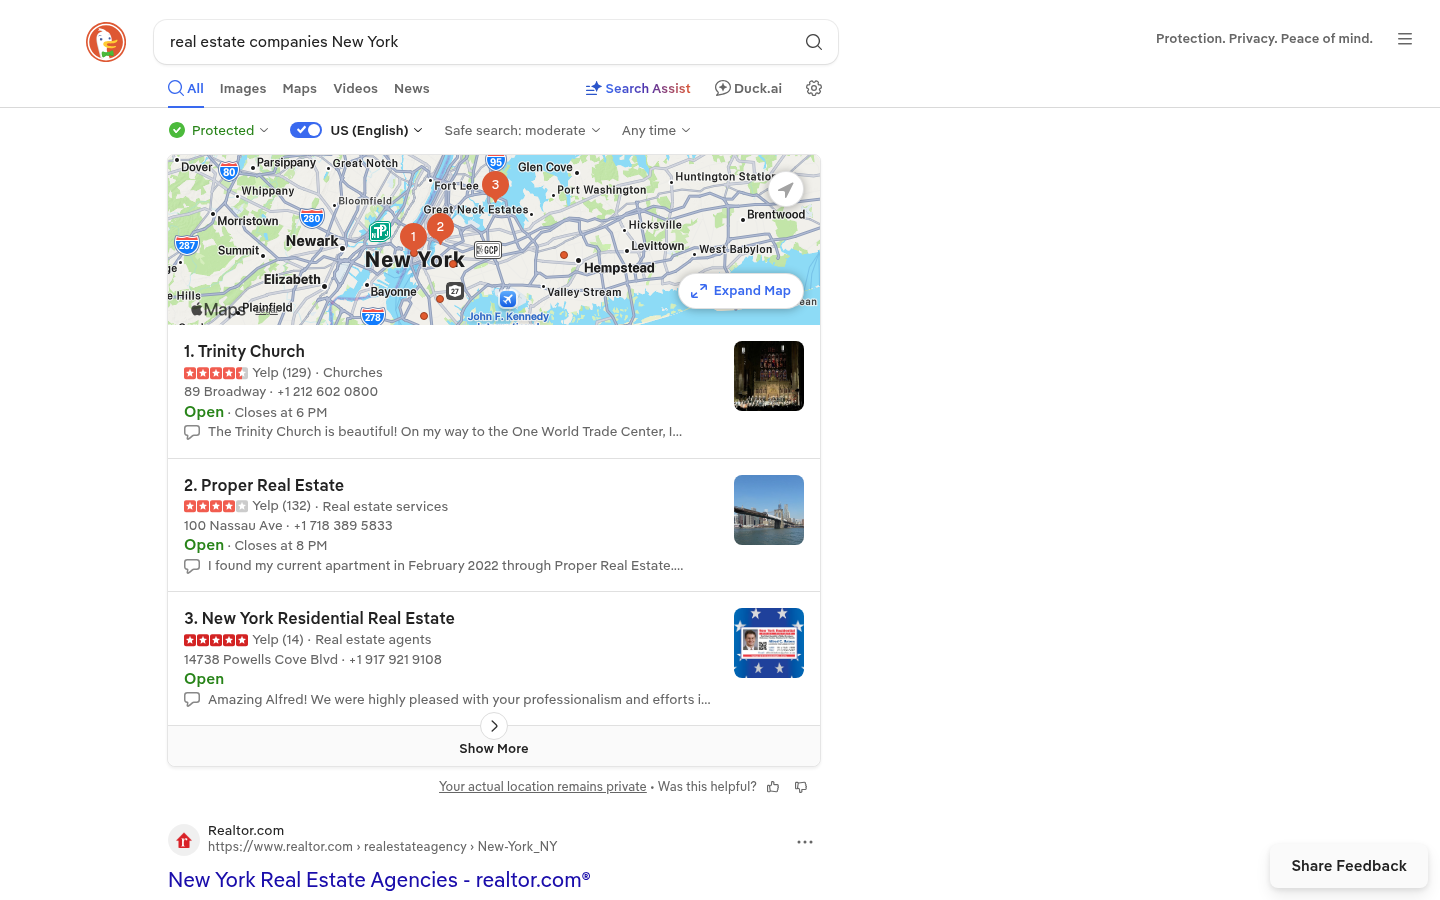This screenshot has width=1440, height=900.
Task: Open 3. New York Residential Real Estate title
Action: 319,618
